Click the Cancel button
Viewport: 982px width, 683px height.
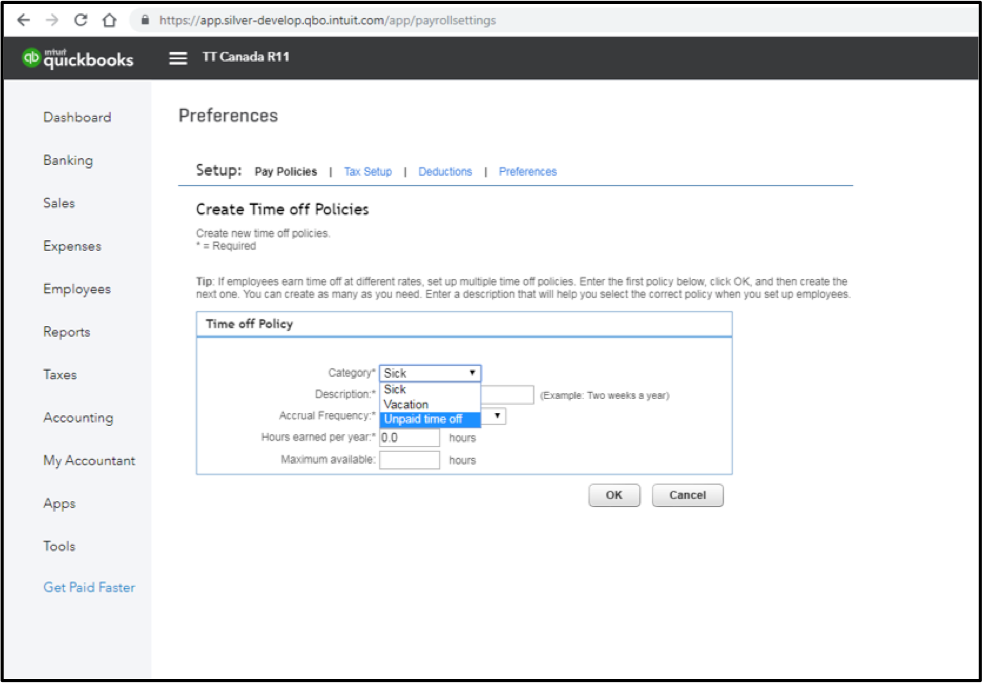(688, 495)
